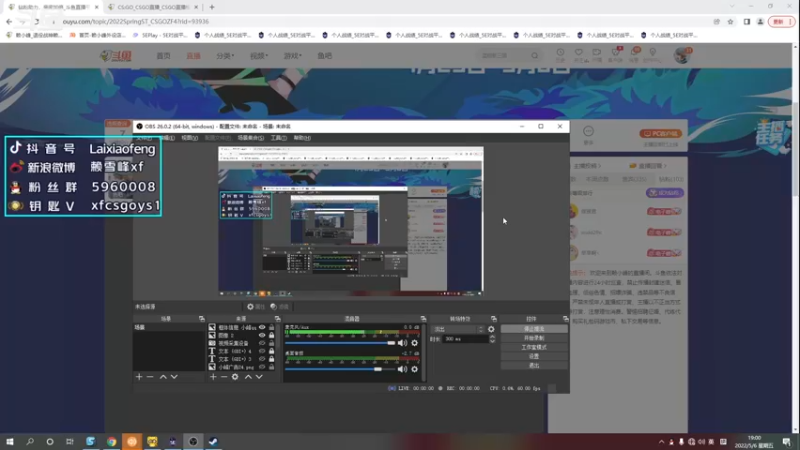Image resolution: width=800 pixels, height=450 pixels.
Task: Move selected source up in sources panel
Action: [x=248, y=377]
